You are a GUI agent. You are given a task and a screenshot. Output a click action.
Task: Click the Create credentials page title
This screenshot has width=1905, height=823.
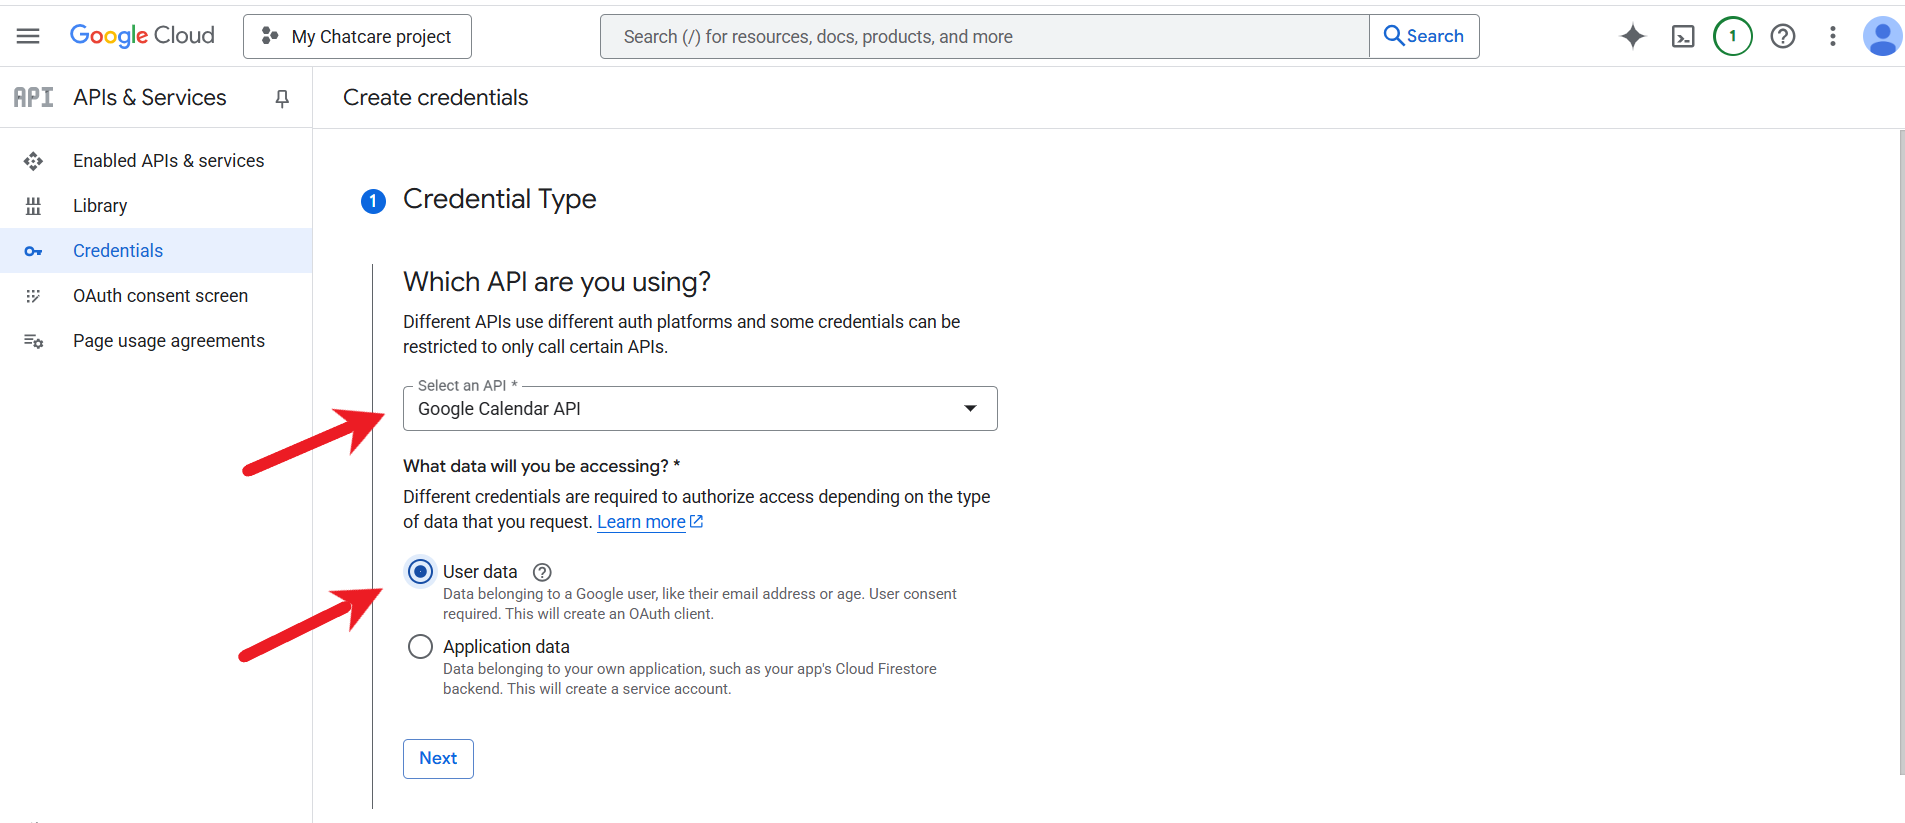pyautogui.click(x=436, y=97)
